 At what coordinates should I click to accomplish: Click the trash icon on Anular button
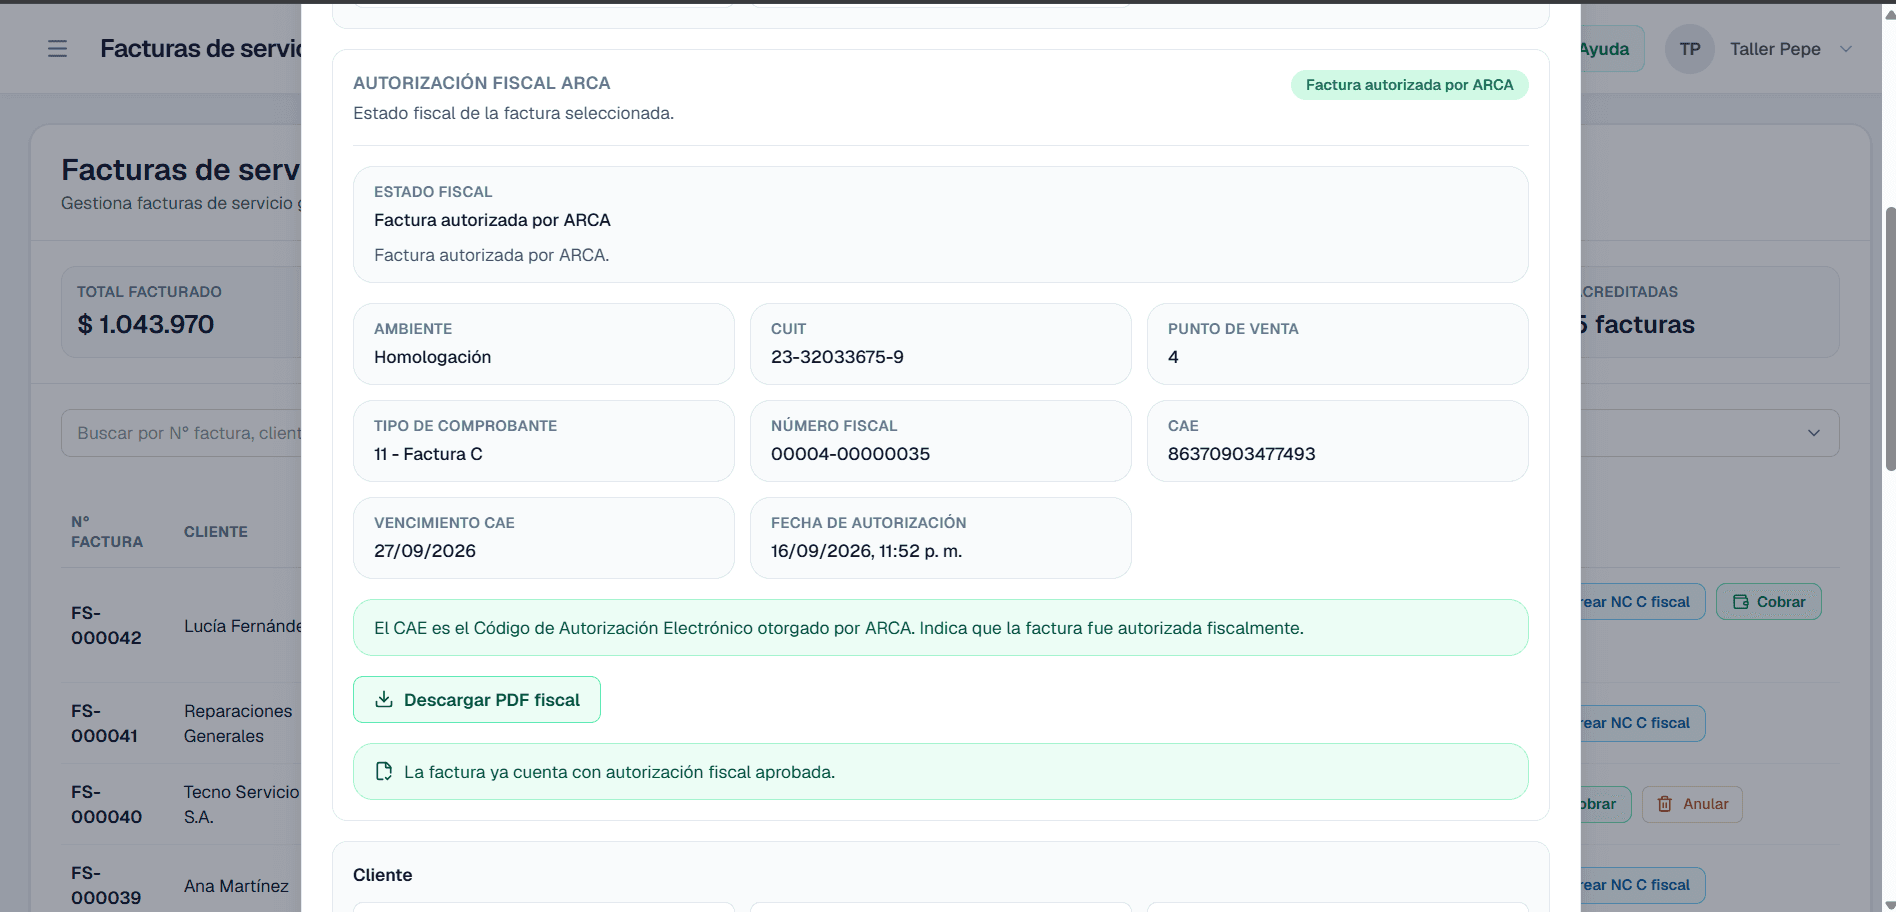coord(1665,804)
